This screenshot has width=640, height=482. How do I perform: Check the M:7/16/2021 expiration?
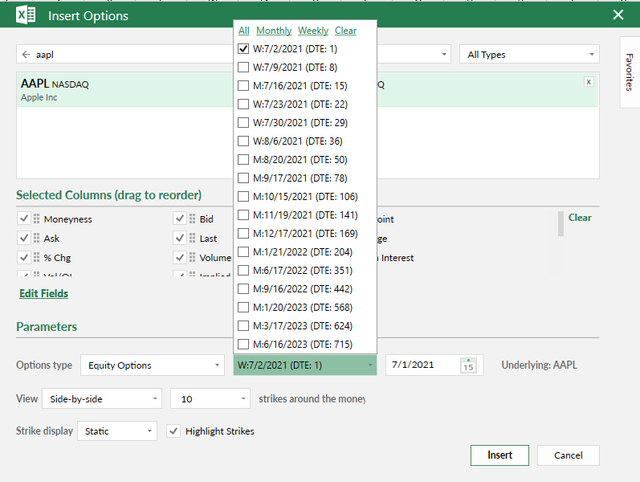243,85
